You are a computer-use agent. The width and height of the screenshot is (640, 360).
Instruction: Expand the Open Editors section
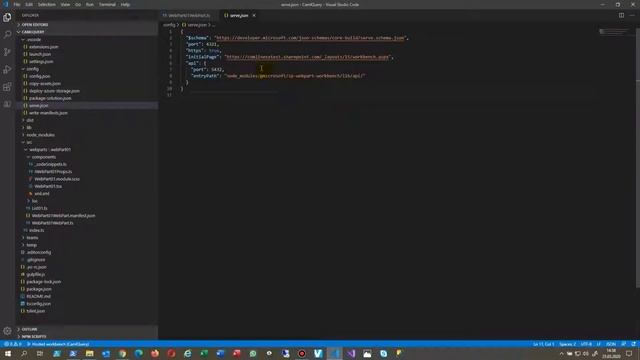coord(87,24)
